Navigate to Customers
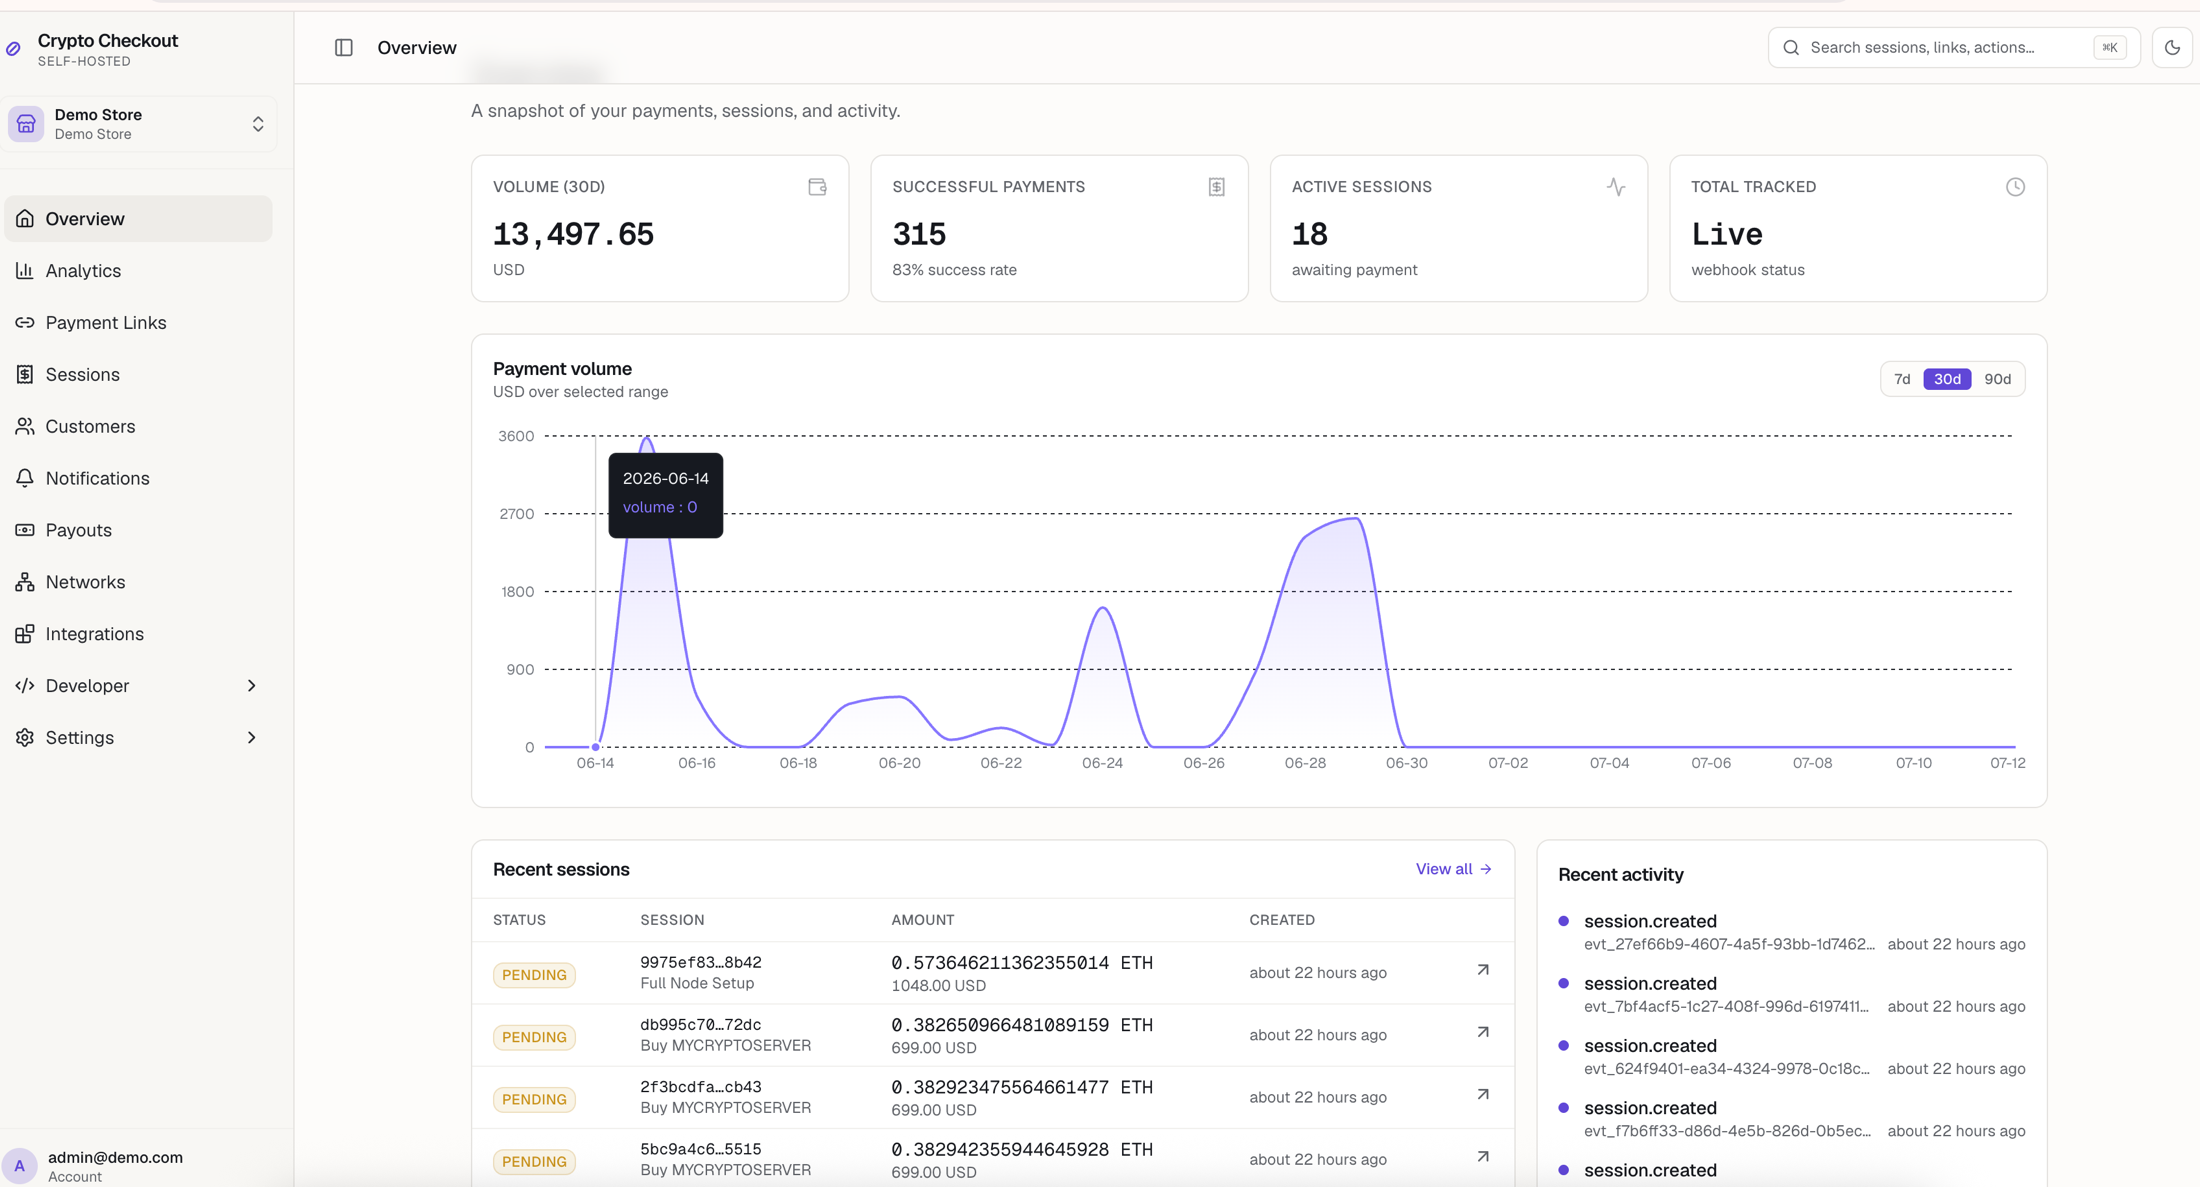Image resolution: width=2200 pixels, height=1187 pixels. 138,426
